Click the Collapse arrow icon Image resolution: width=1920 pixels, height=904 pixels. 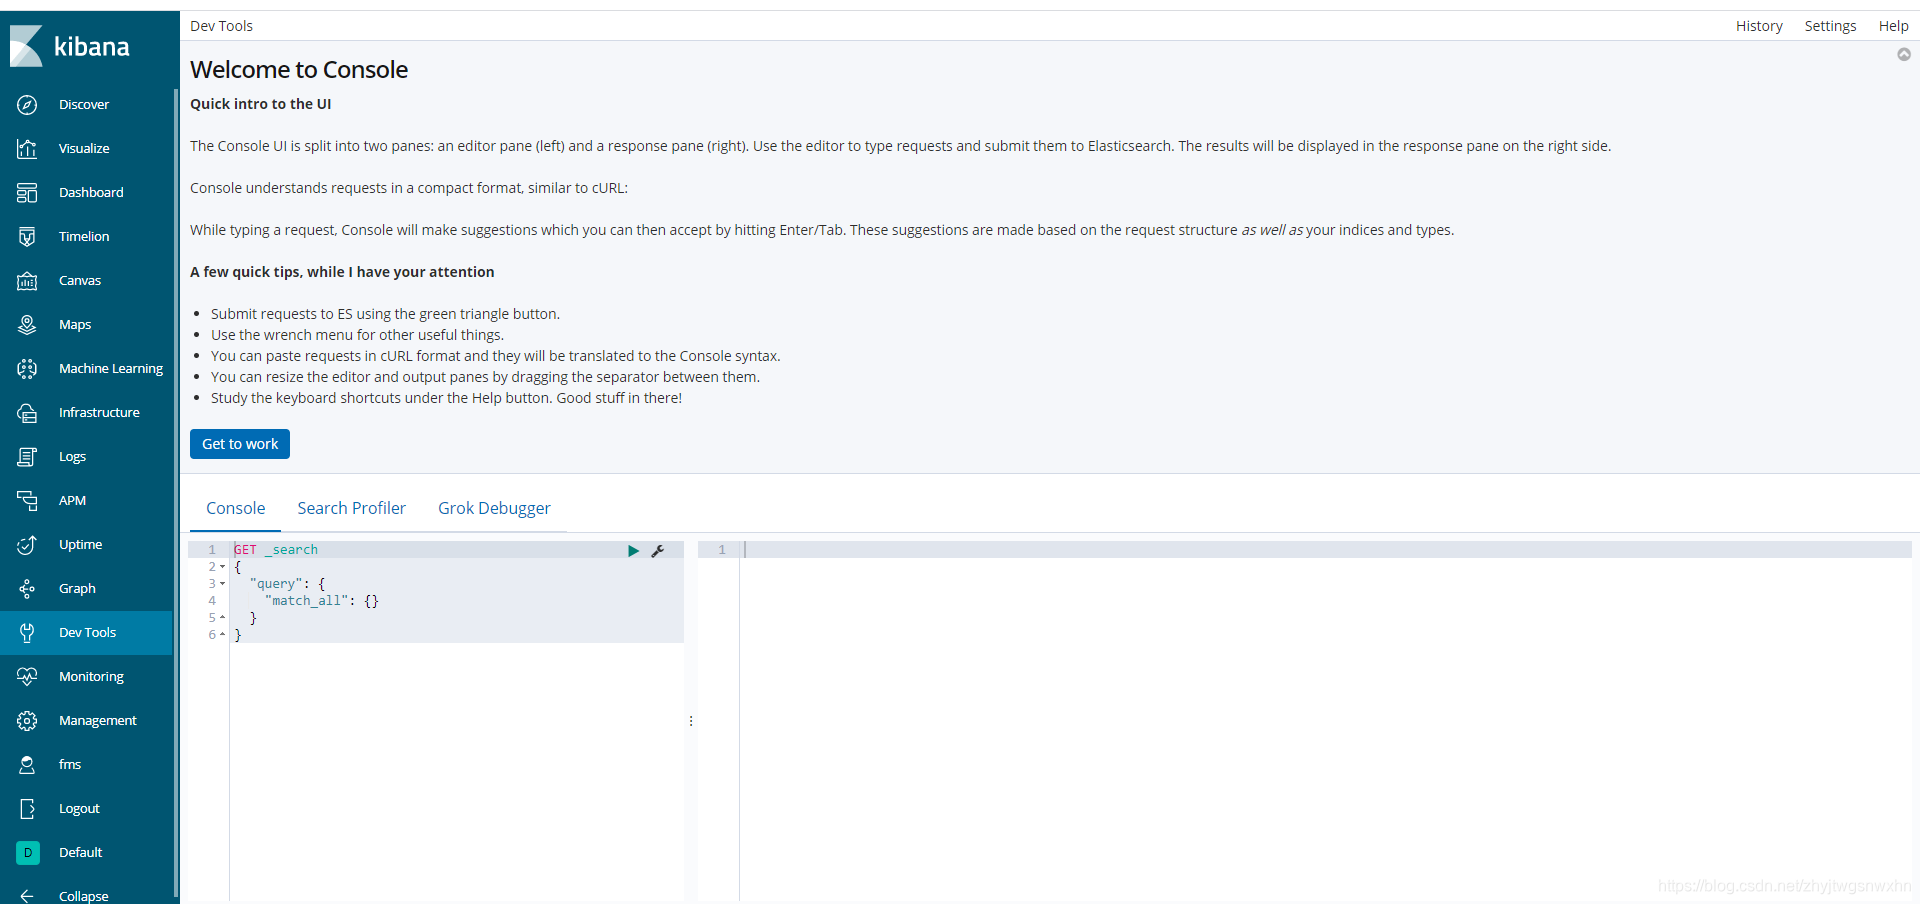[x=27, y=896]
